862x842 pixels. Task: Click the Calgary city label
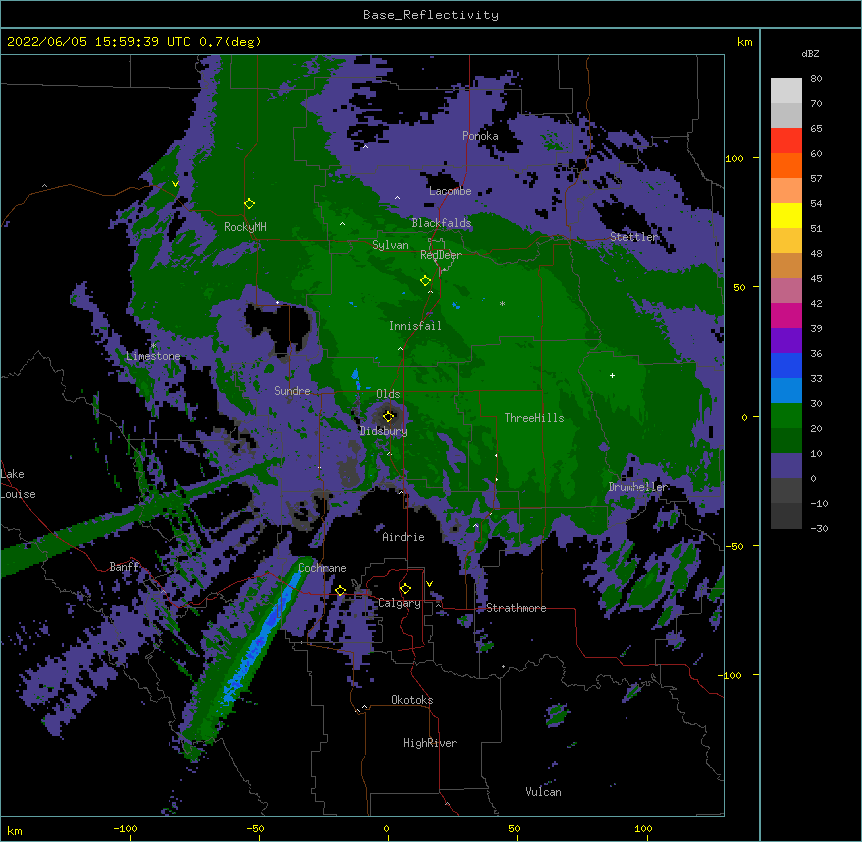pos(399,603)
